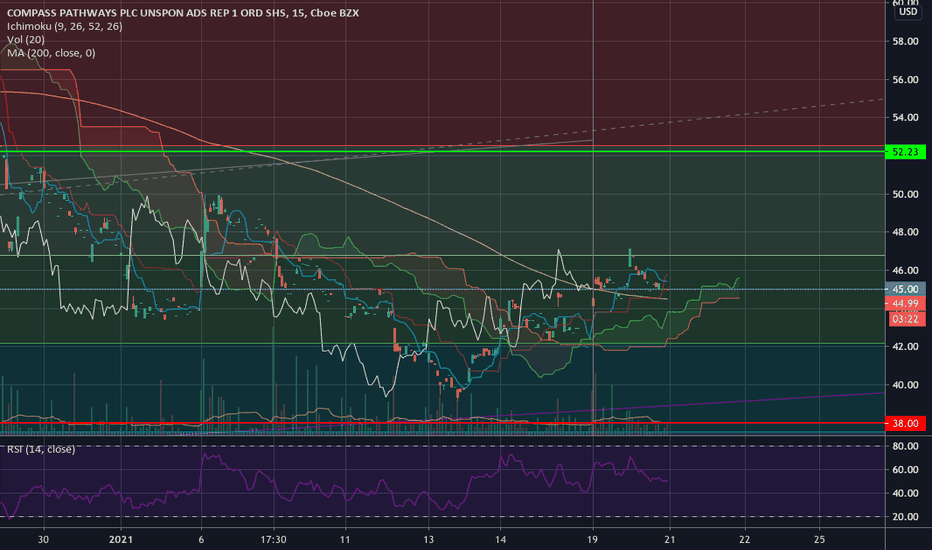
Task: Click the 30 date label on time axis
Action: 43,540
